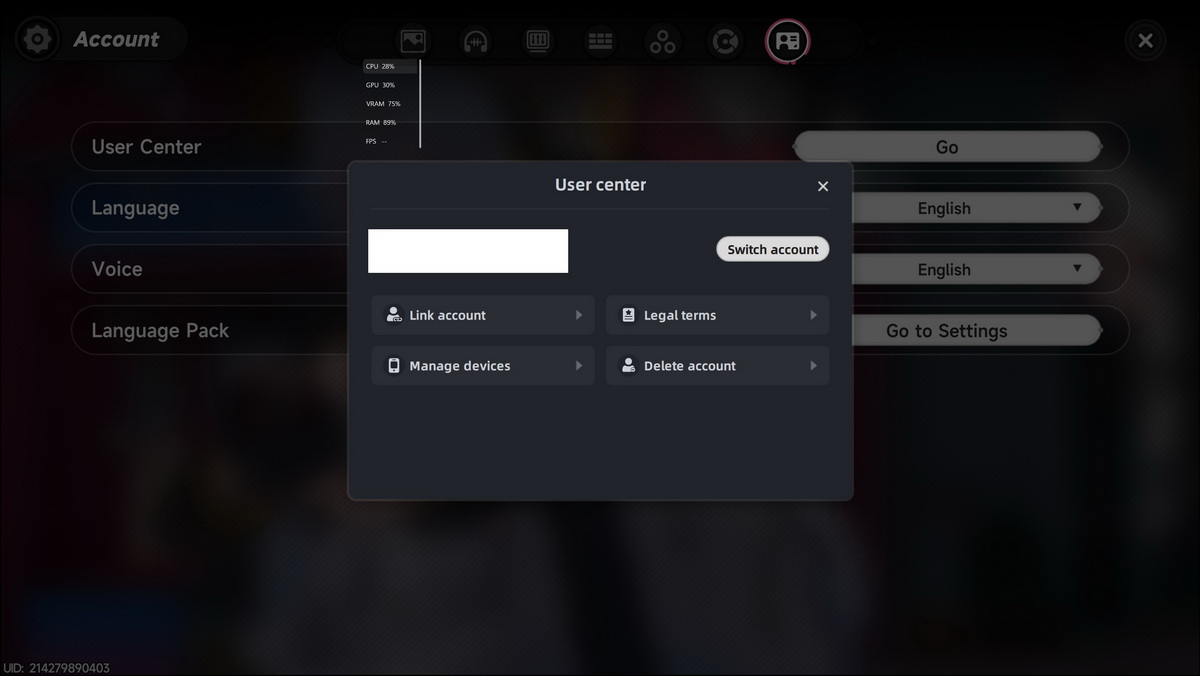Image resolution: width=1200 pixels, height=676 pixels.
Task: Open Link account option
Action: 483,315
